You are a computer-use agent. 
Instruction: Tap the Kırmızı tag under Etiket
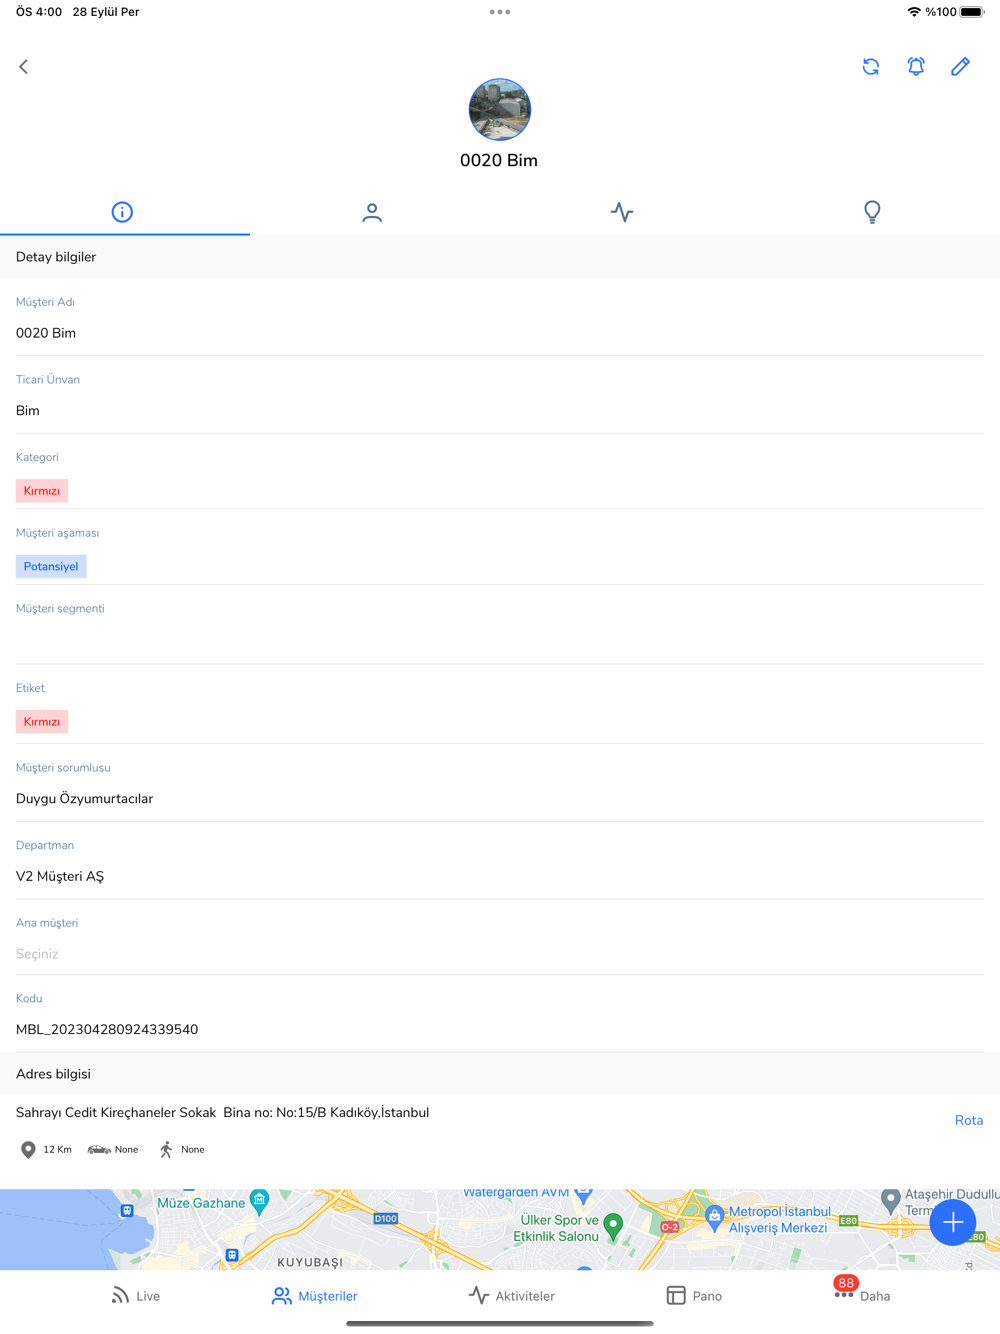42,722
